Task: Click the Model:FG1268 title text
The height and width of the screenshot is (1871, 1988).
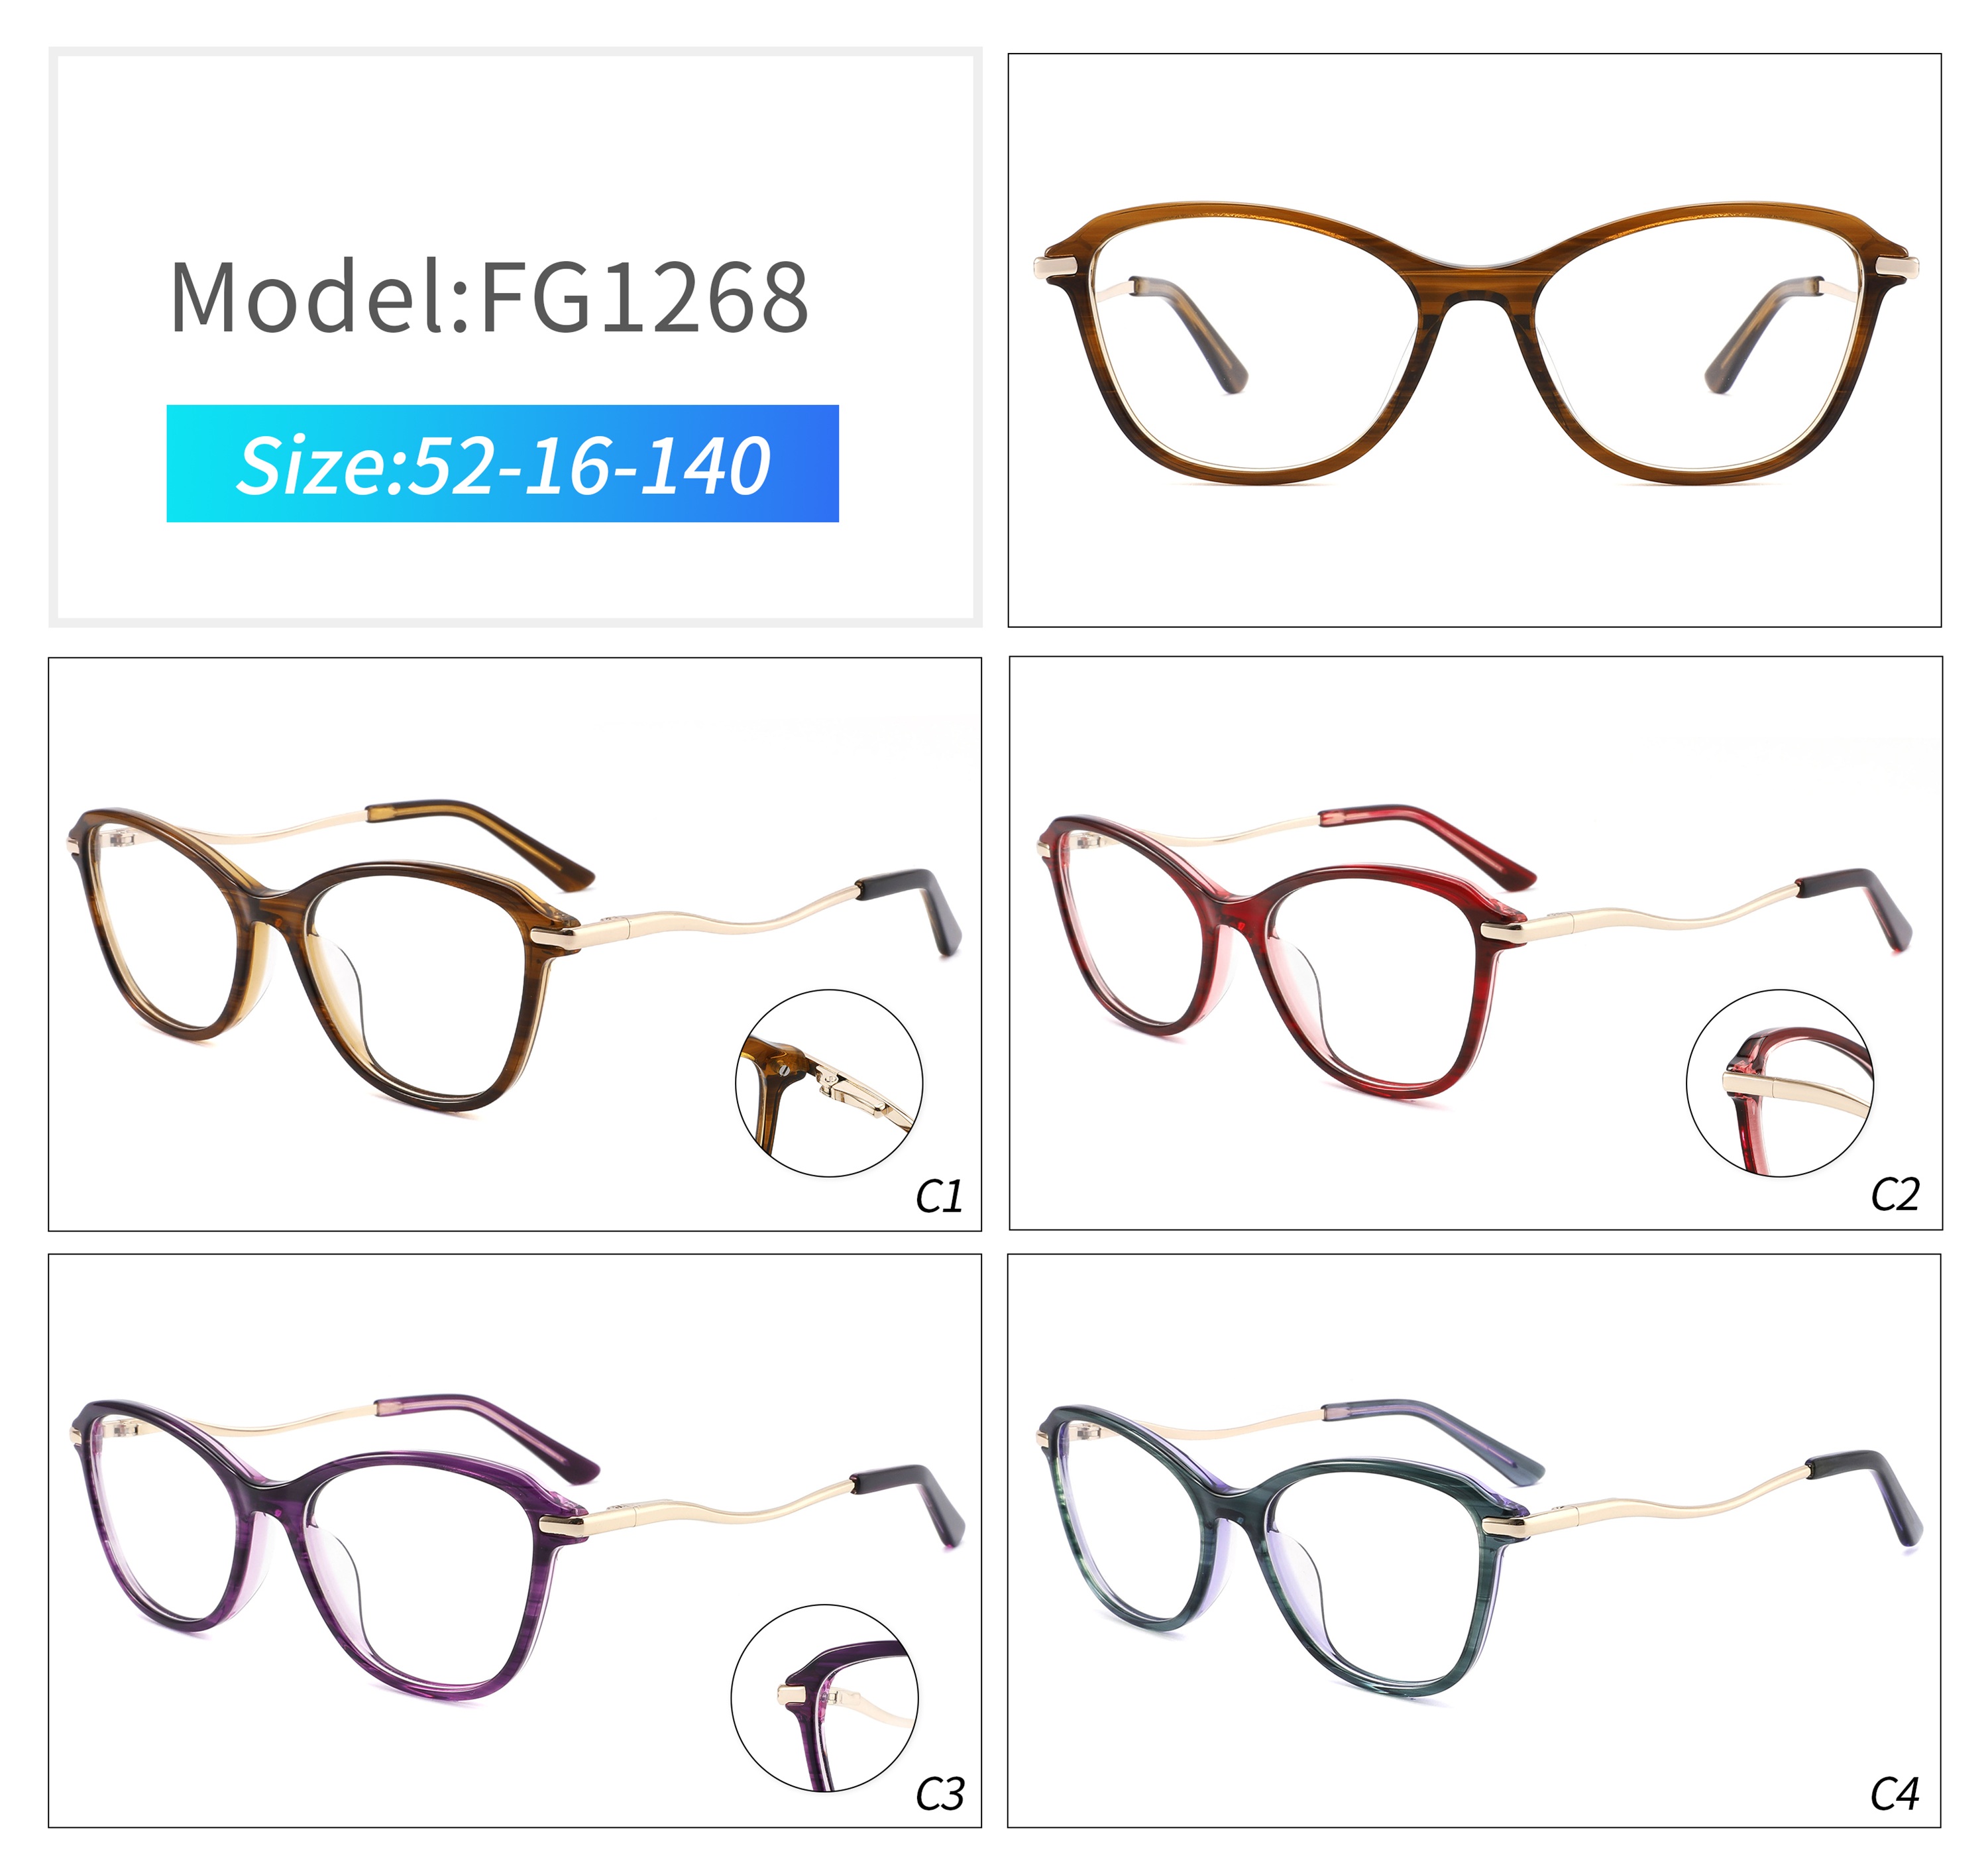Action: 489,296
